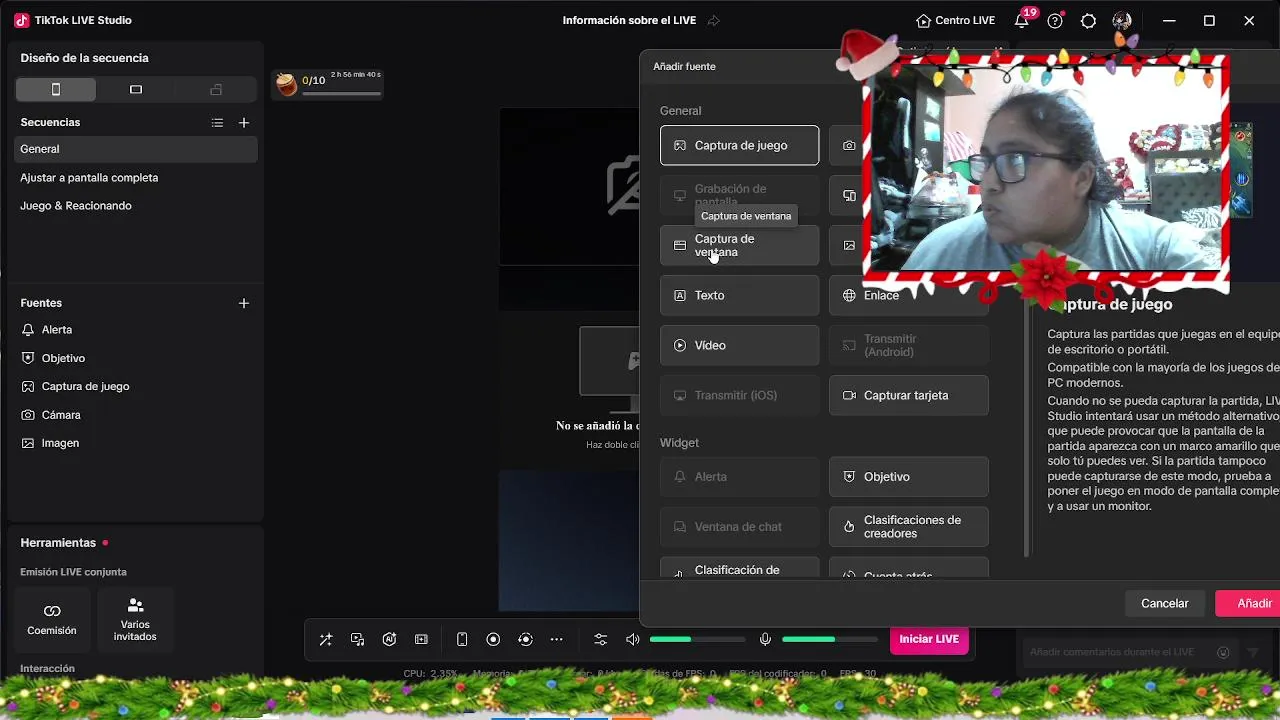Open the help question mark icon
This screenshot has height=720, width=1280.
pyautogui.click(x=1055, y=21)
